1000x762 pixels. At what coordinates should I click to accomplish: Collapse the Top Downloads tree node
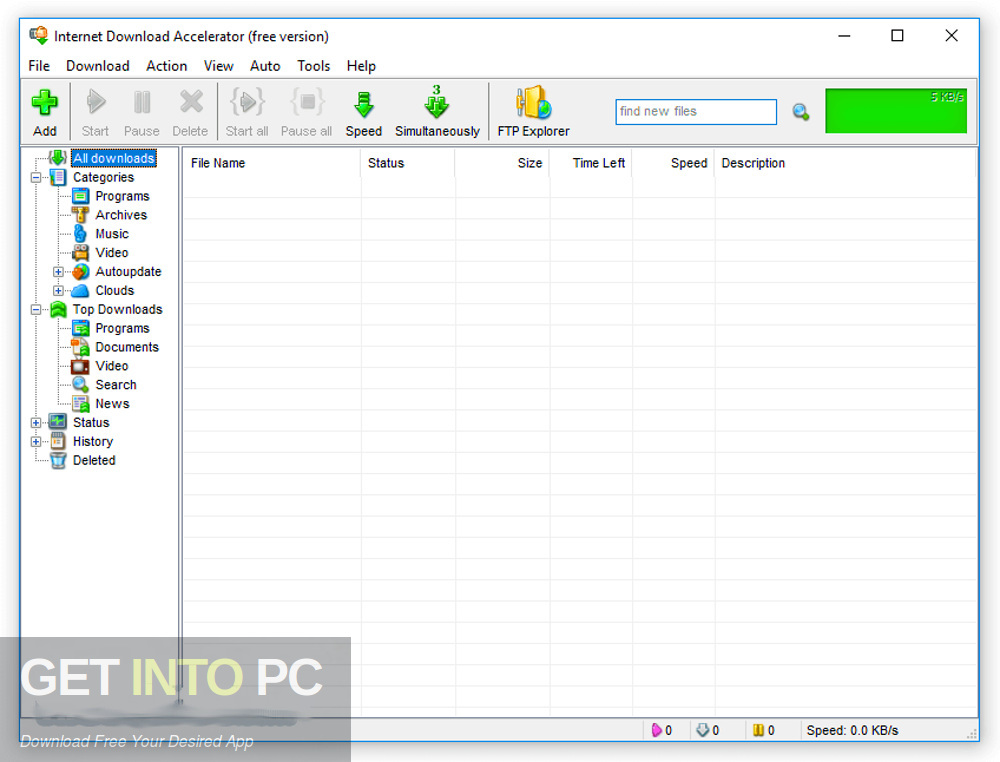coord(36,309)
